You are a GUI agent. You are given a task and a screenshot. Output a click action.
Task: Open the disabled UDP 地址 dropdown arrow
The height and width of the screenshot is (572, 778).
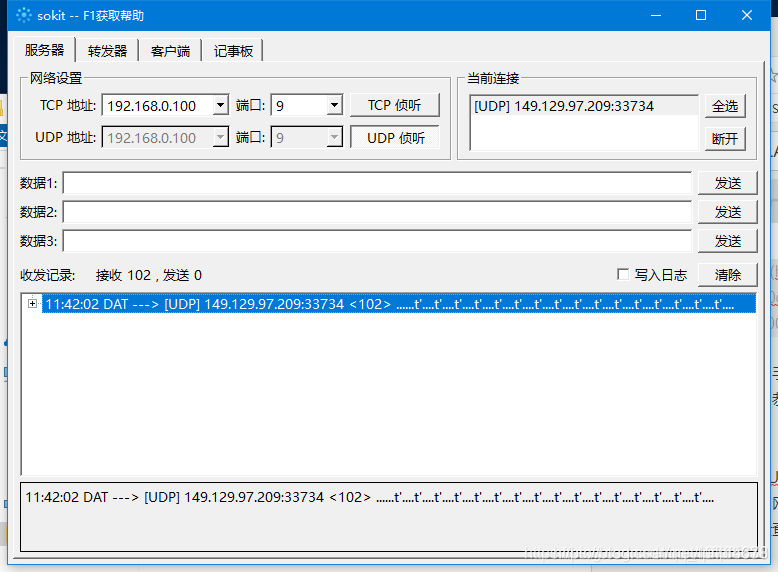220,137
